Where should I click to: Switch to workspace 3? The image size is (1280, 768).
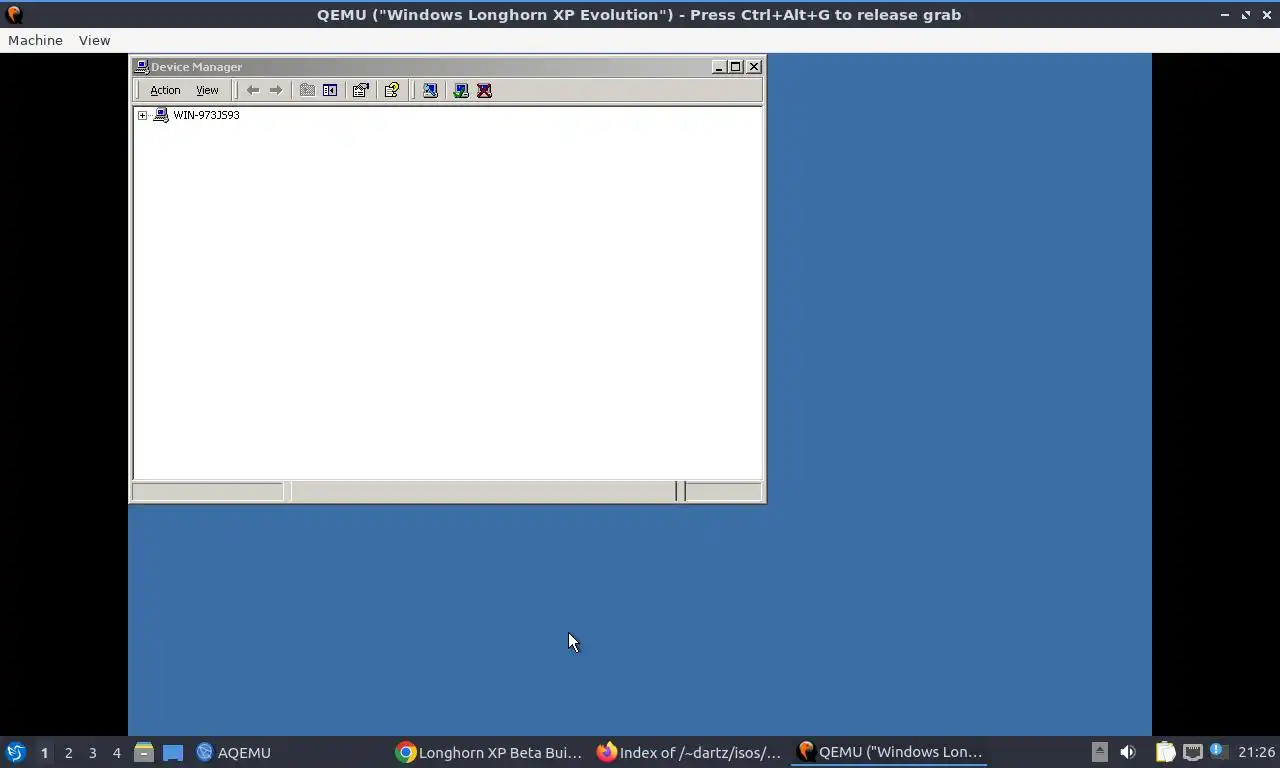point(92,752)
